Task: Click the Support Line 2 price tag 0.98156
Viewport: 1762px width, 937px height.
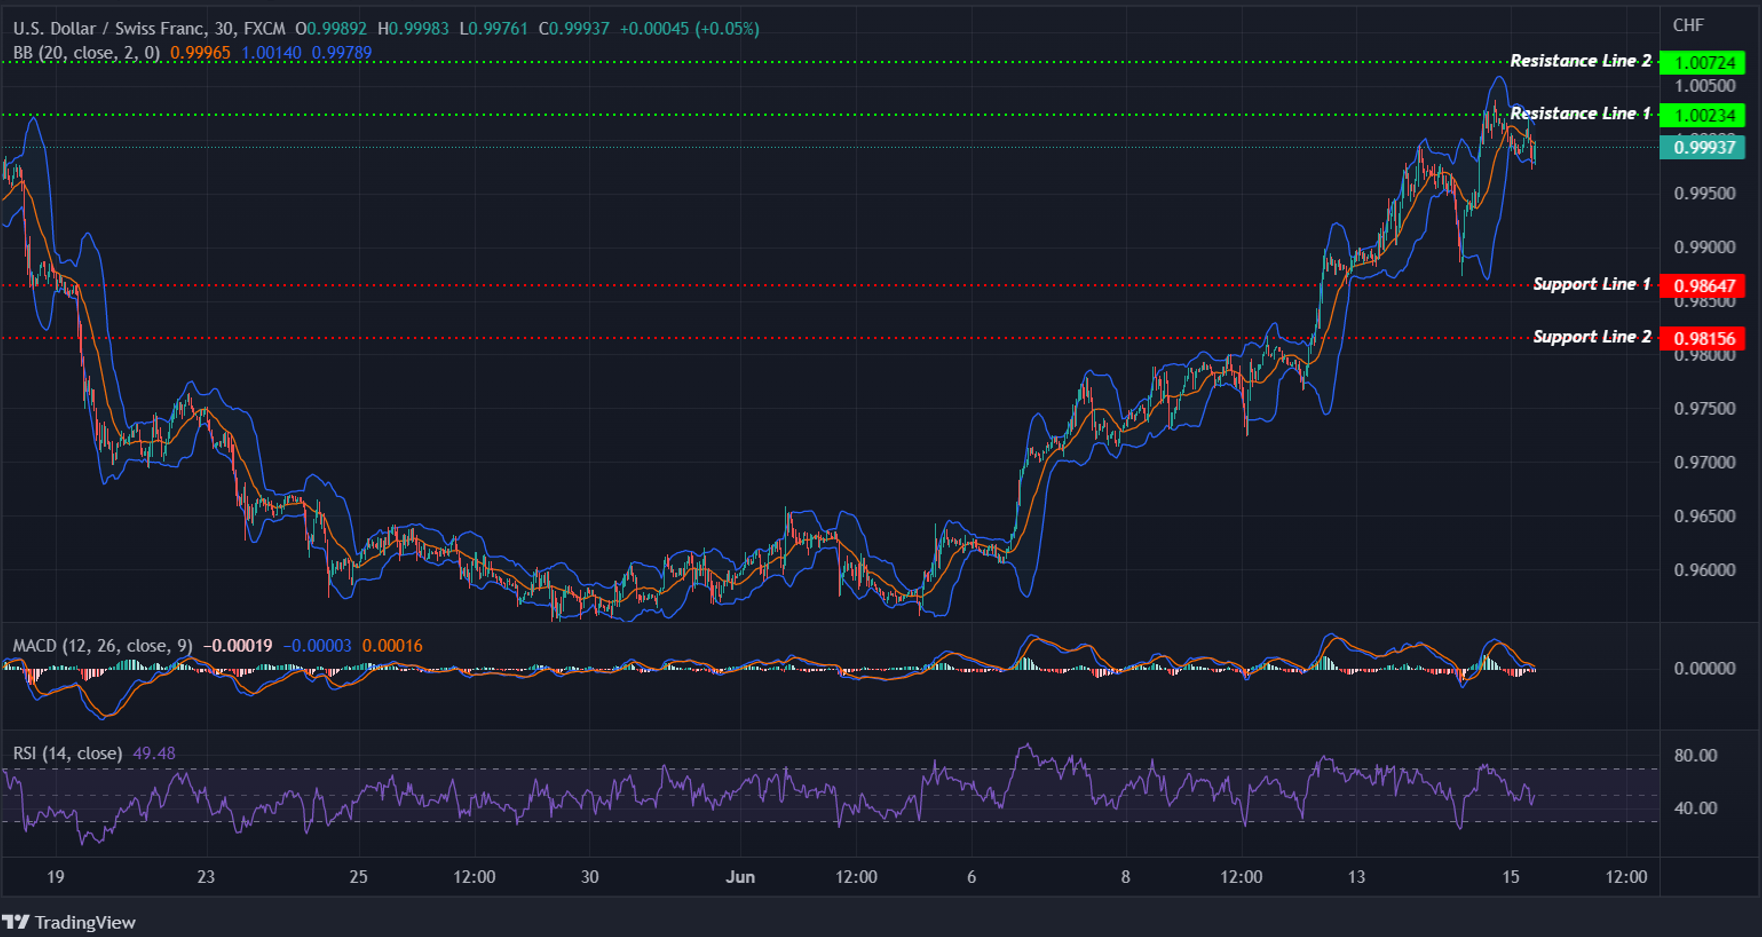Action: pyautogui.click(x=1703, y=337)
